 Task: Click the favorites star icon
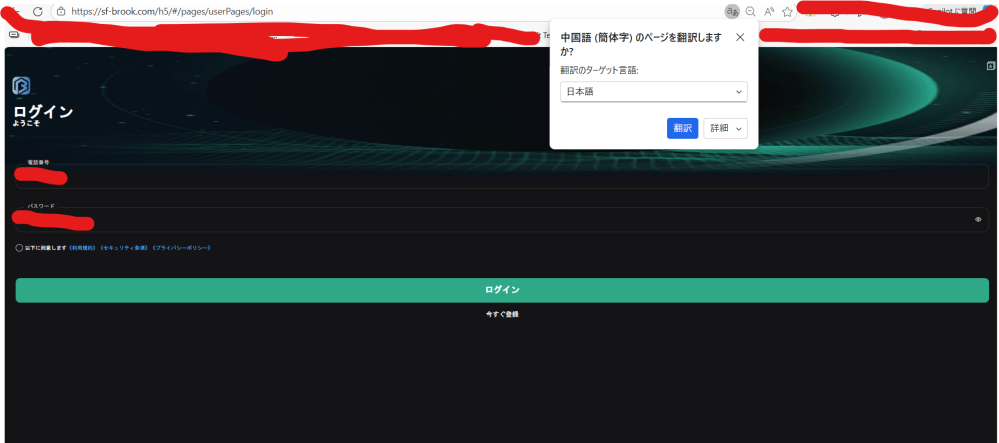coord(788,11)
